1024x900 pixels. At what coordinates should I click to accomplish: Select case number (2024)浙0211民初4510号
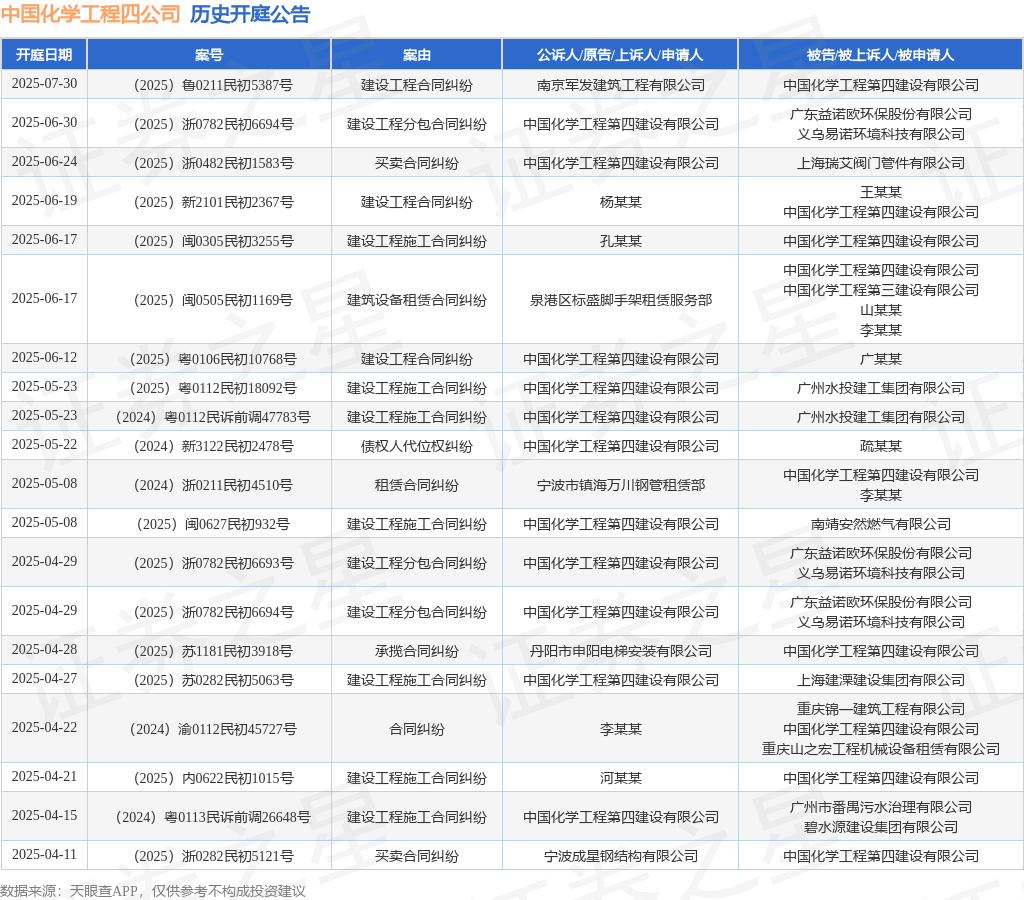click(214, 485)
